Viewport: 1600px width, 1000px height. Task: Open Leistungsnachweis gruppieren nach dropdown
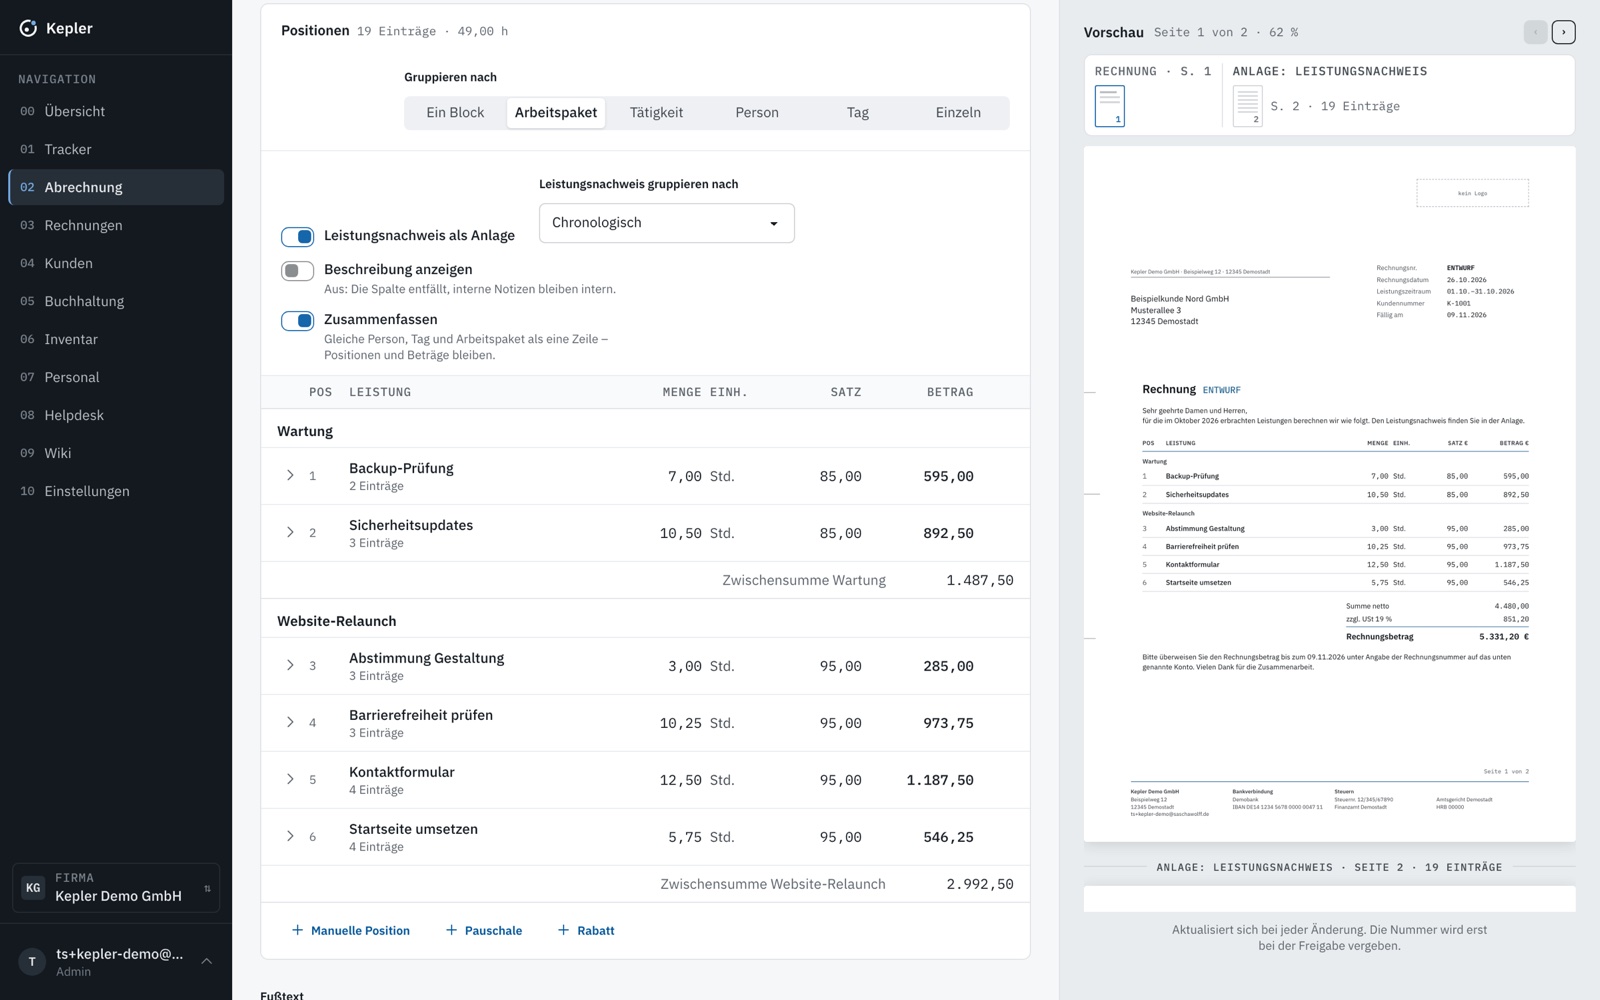666,223
